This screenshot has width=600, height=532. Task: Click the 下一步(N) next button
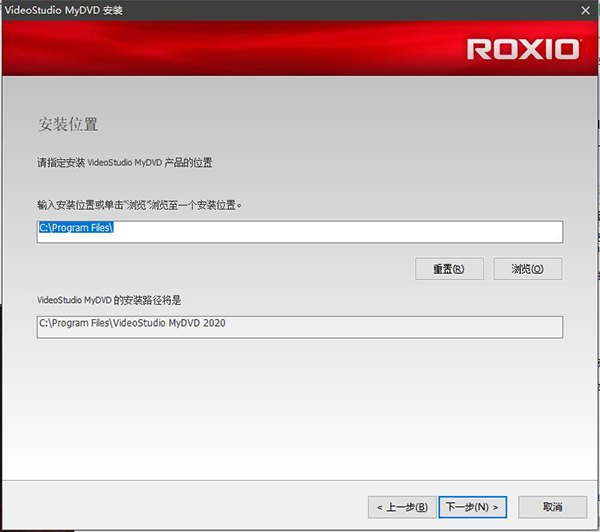[x=473, y=507]
